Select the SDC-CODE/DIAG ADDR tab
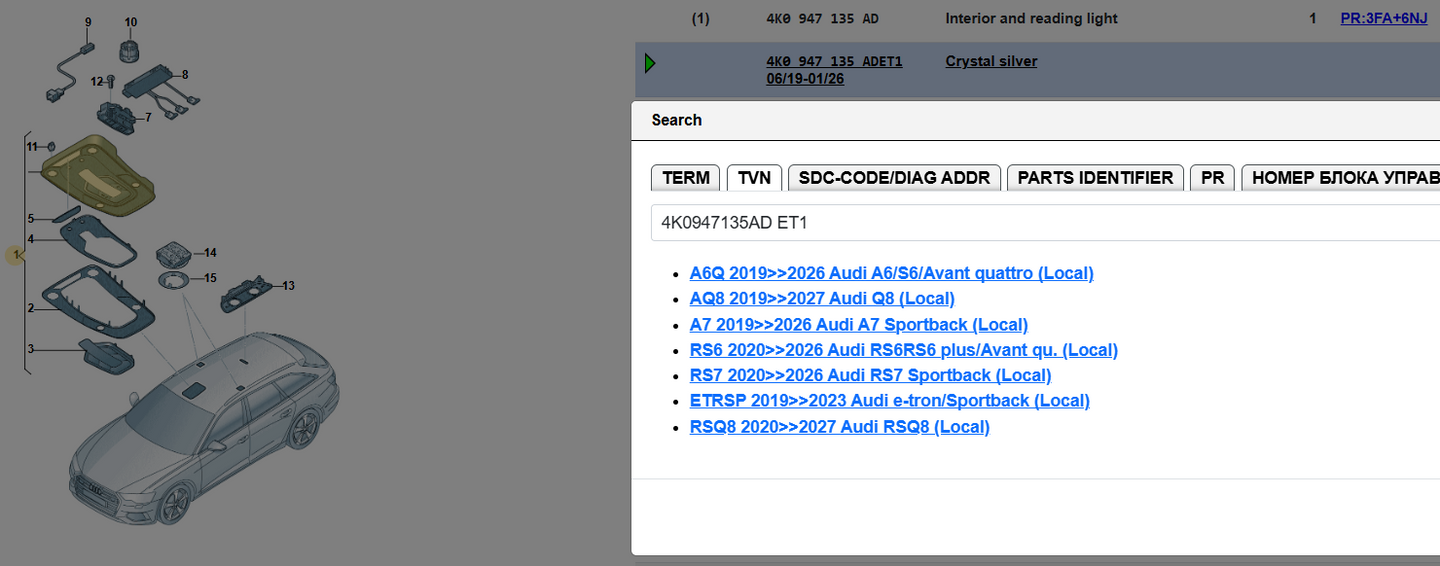 [x=894, y=178]
